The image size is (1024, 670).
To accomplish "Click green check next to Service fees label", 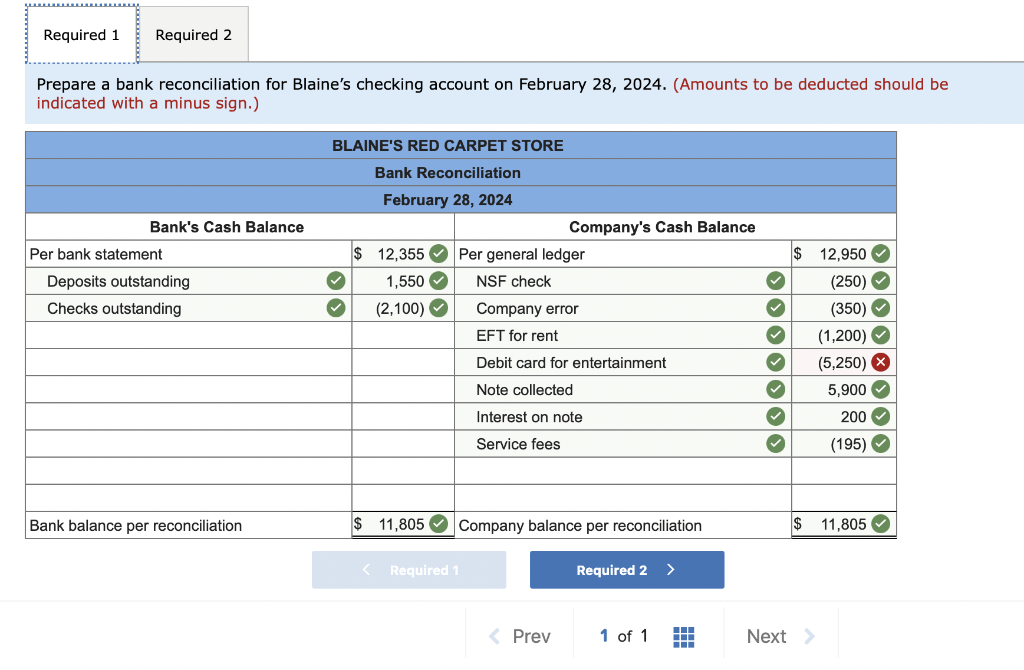I will [775, 443].
